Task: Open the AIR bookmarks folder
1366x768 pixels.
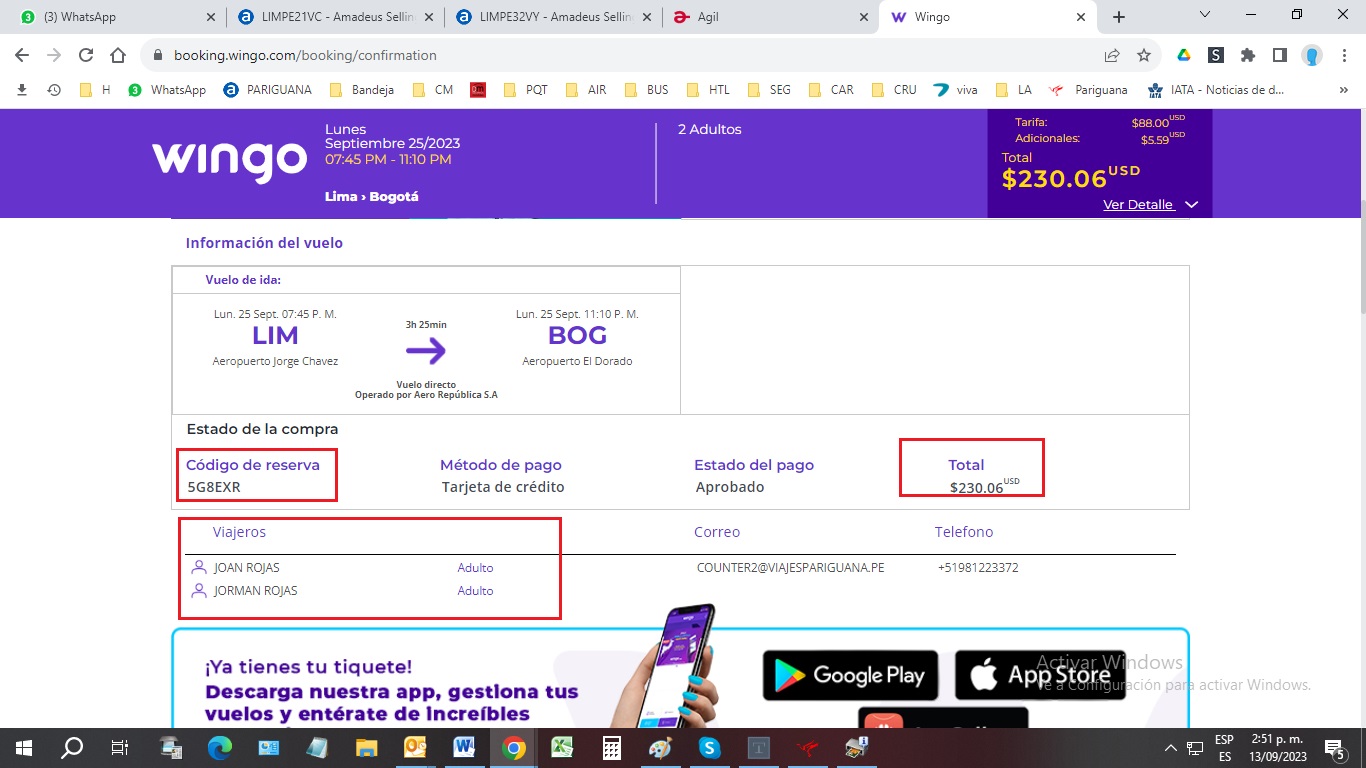Action: click(x=586, y=90)
